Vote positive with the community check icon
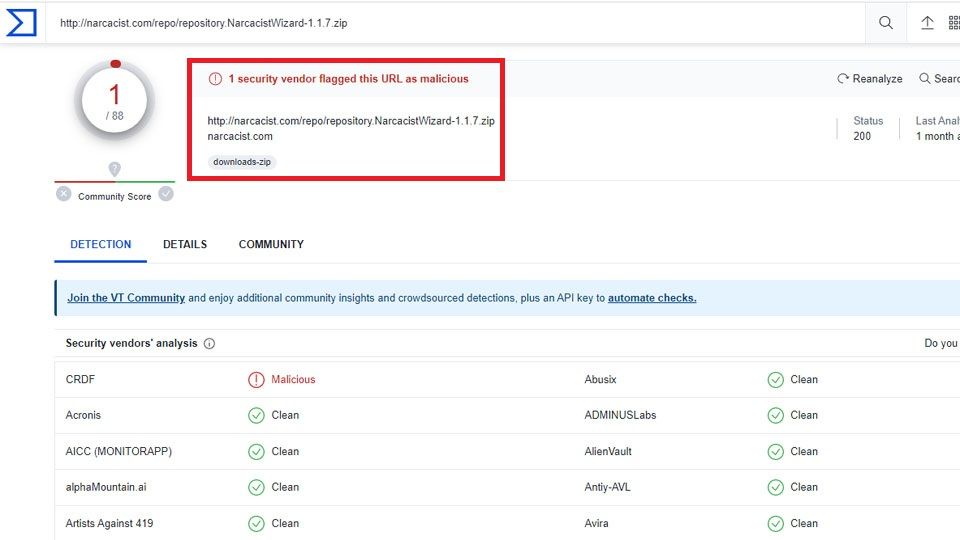 [166, 194]
